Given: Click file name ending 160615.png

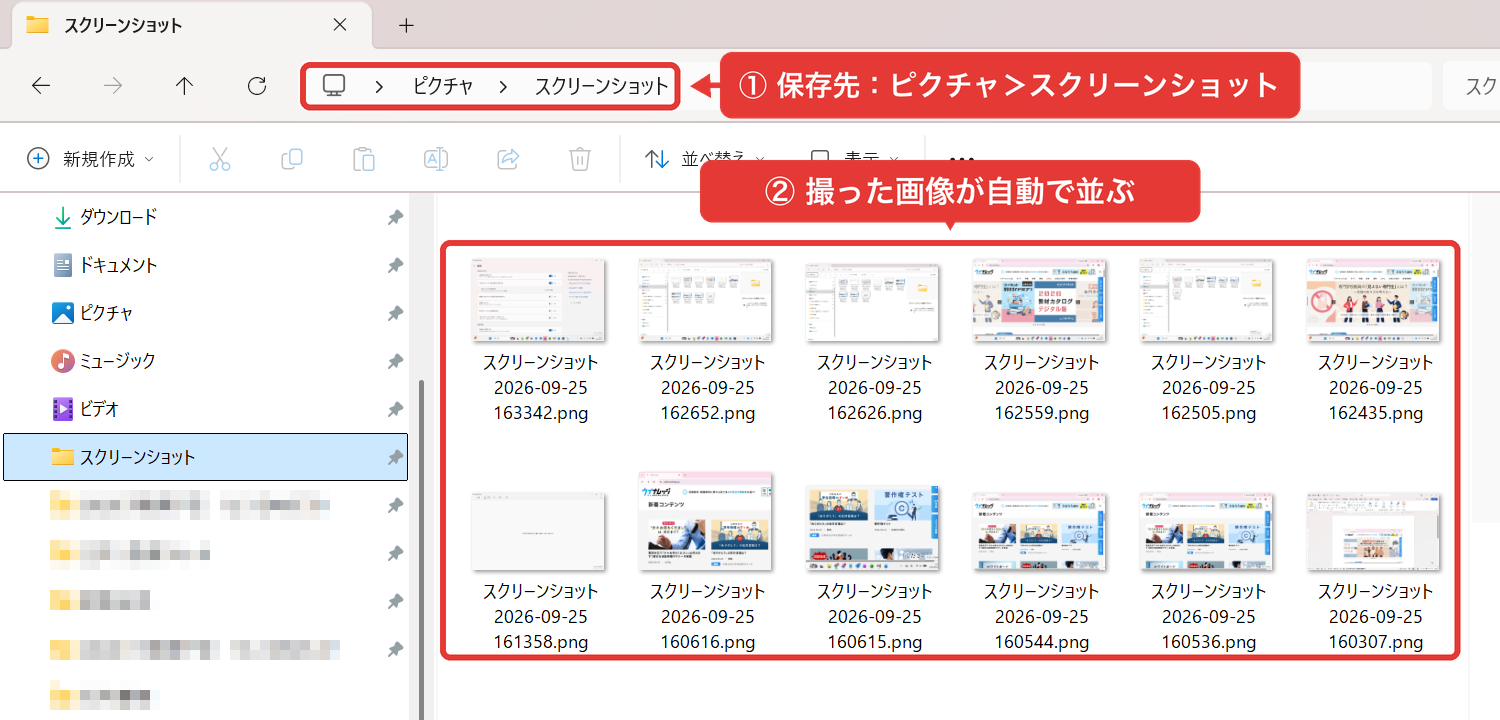Looking at the screenshot, I should click(874, 617).
